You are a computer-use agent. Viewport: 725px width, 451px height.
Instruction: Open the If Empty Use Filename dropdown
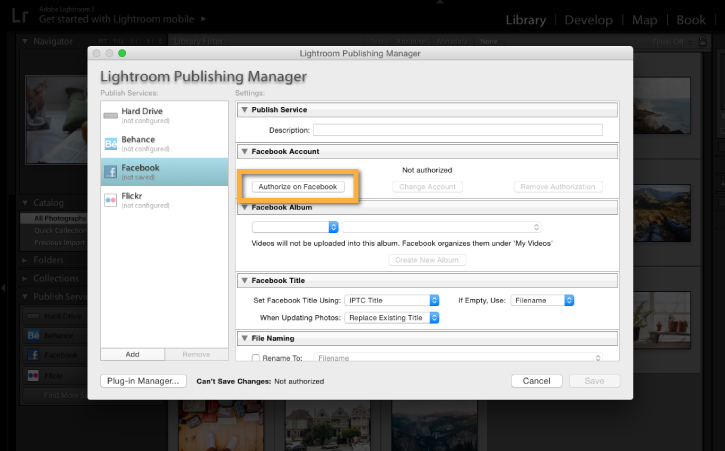tap(542, 300)
